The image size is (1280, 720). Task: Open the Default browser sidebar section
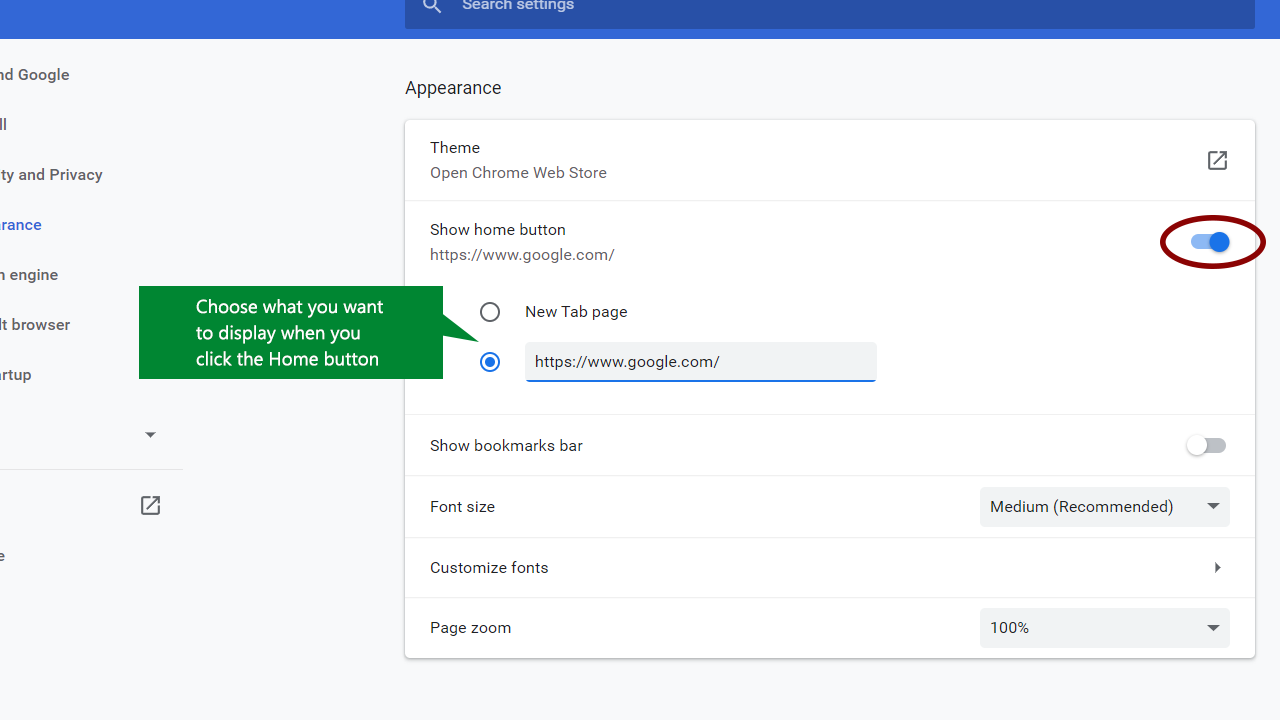[35, 325]
